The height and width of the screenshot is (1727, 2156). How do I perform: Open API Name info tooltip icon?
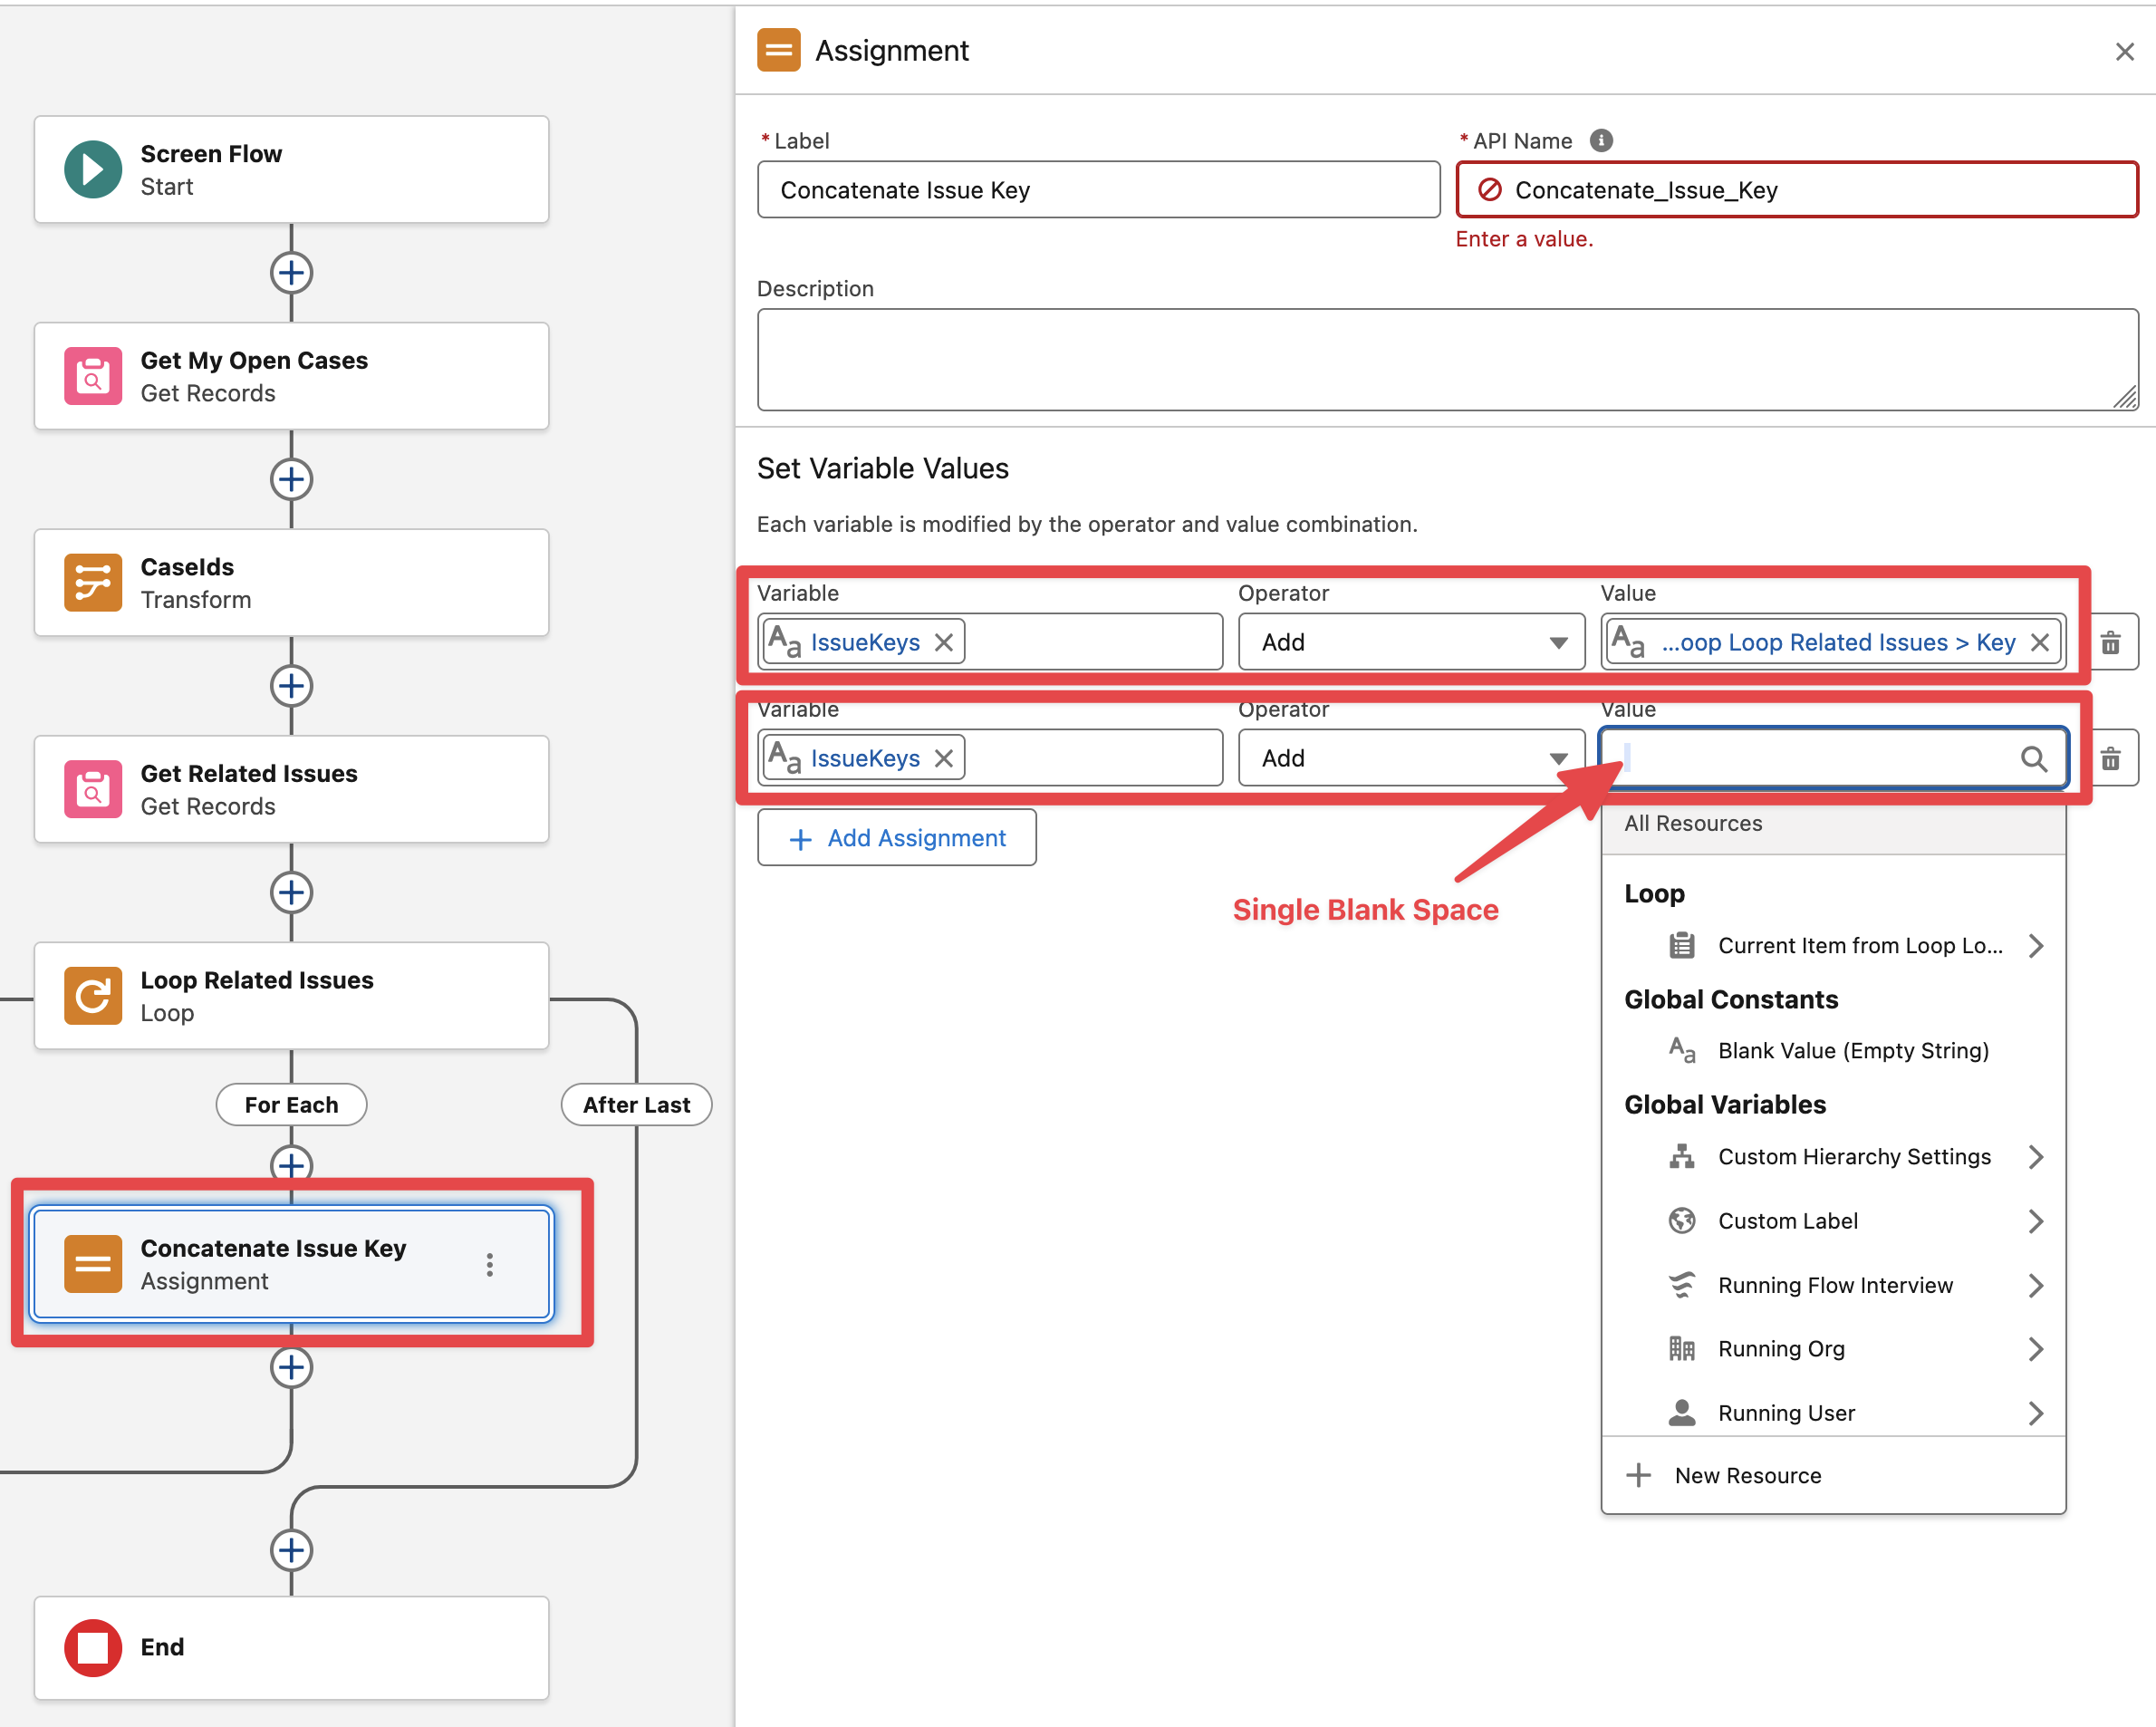1600,141
